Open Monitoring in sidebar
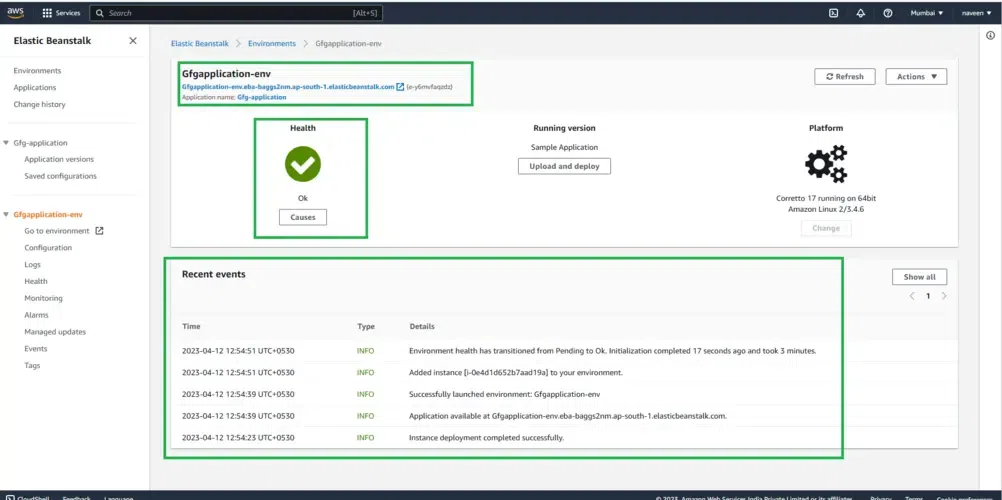Screen dimensions: 1002x500 pyautogui.click(x=43, y=298)
